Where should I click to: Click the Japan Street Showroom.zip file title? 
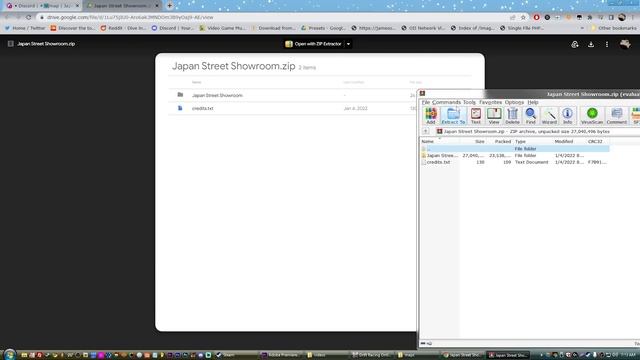46,44
